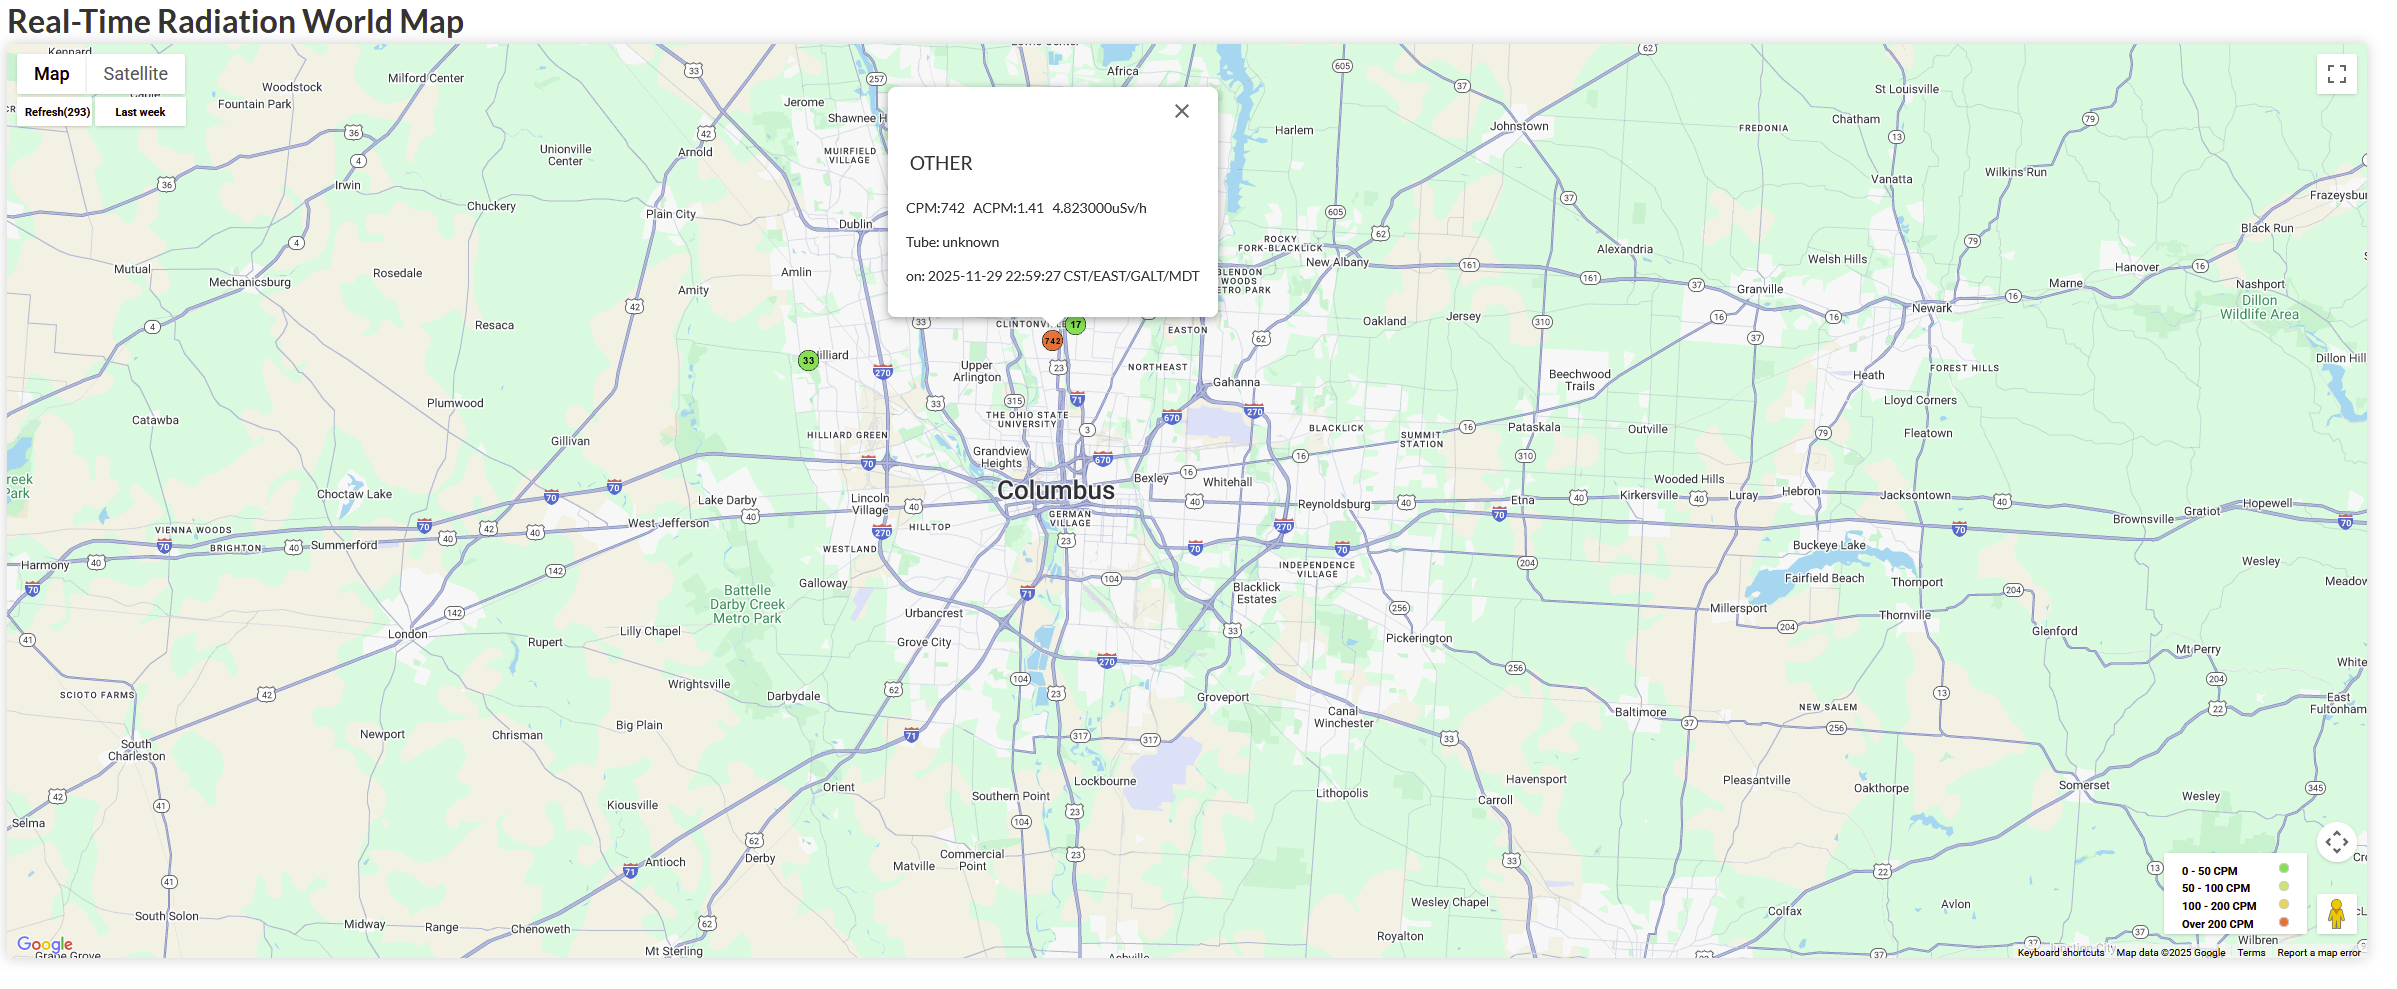Viewport: 2397px width, 989px height.
Task: Click the 'Dillon Wildlife Area' label
Action: point(2259,307)
